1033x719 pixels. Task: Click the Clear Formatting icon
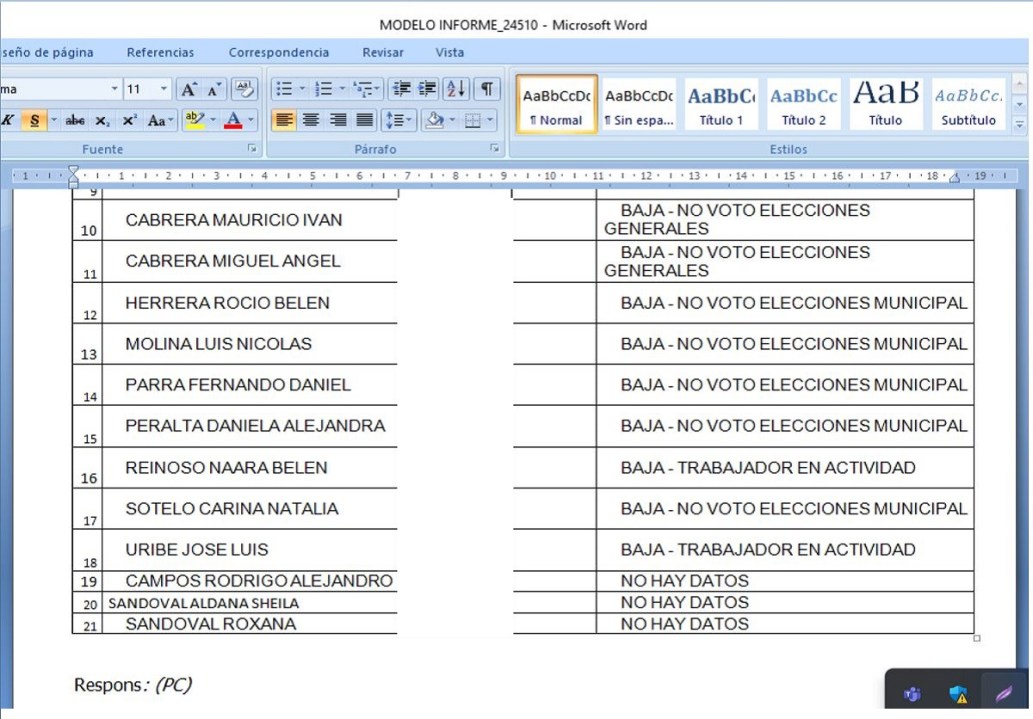[245, 89]
